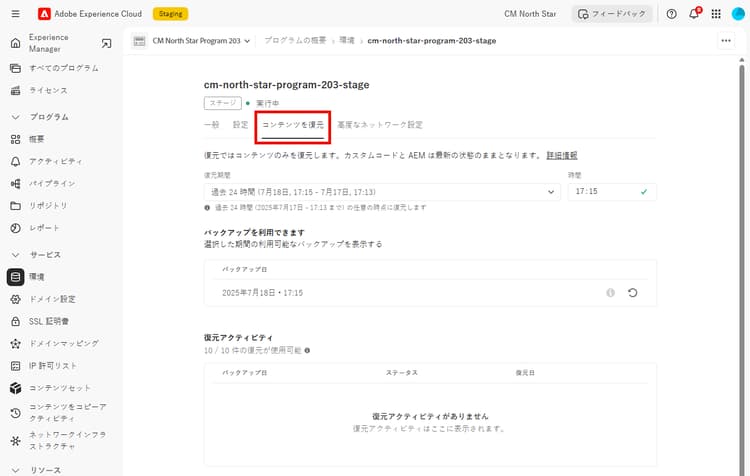Switch to 高度なネットワーク設定 tab

(x=380, y=125)
